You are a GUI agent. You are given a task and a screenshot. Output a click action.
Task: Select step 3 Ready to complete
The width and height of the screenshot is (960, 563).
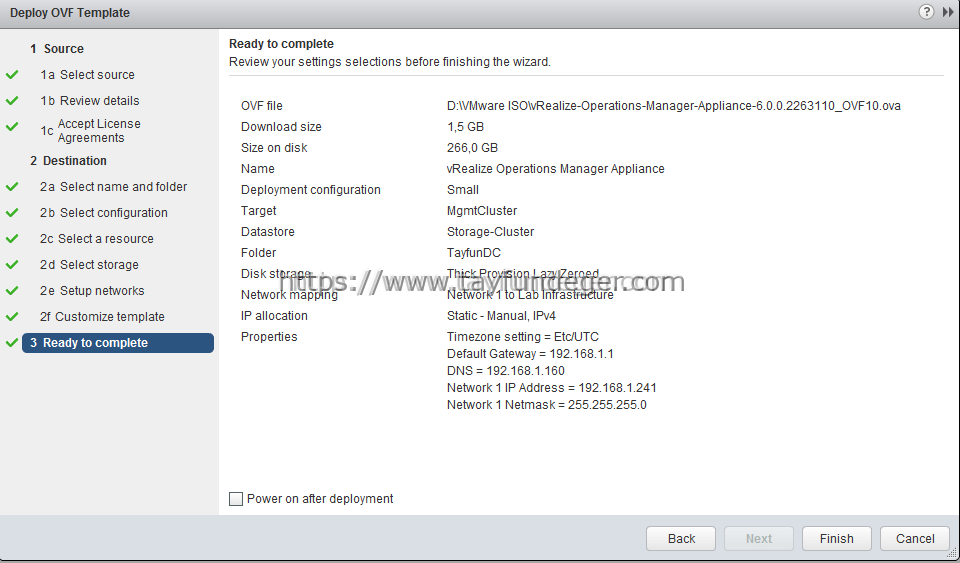118,343
